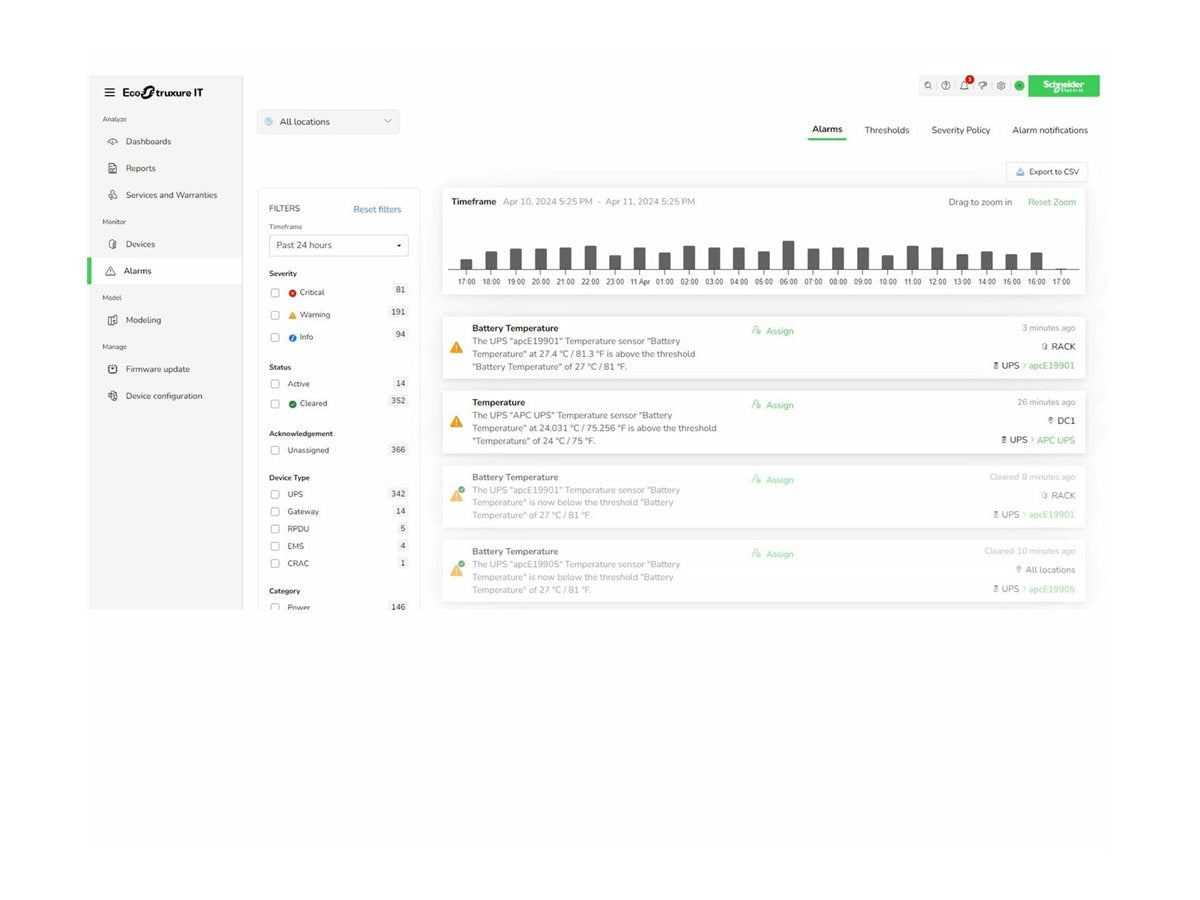This screenshot has height=900, width=1200.
Task: Select Reports in the Analyze section
Action: (139, 168)
